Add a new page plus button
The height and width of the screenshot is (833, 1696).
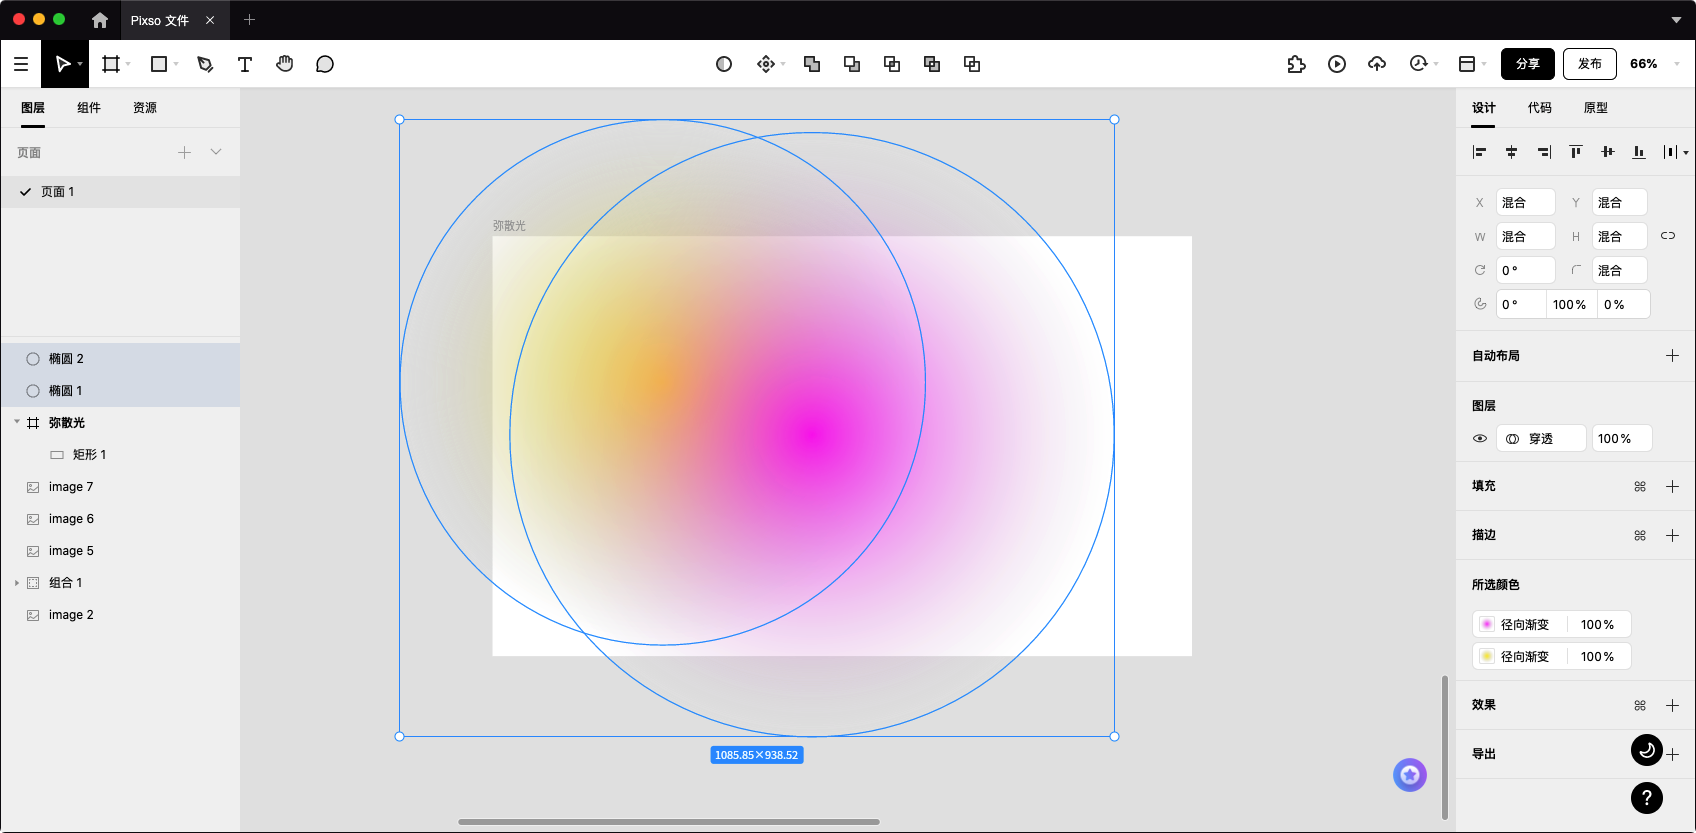184,152
